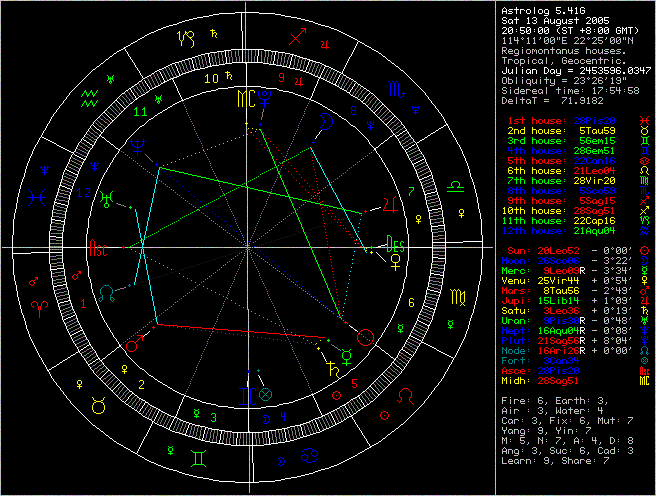Click the North Node glyph in the wheel
656x496 pixels.
(107, 291)
